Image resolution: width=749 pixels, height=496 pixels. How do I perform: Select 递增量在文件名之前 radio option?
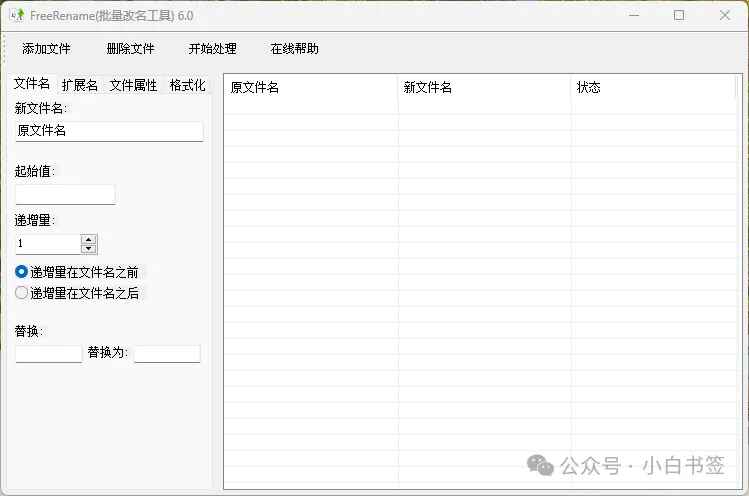pyautogui.click(x=76, y=272)
